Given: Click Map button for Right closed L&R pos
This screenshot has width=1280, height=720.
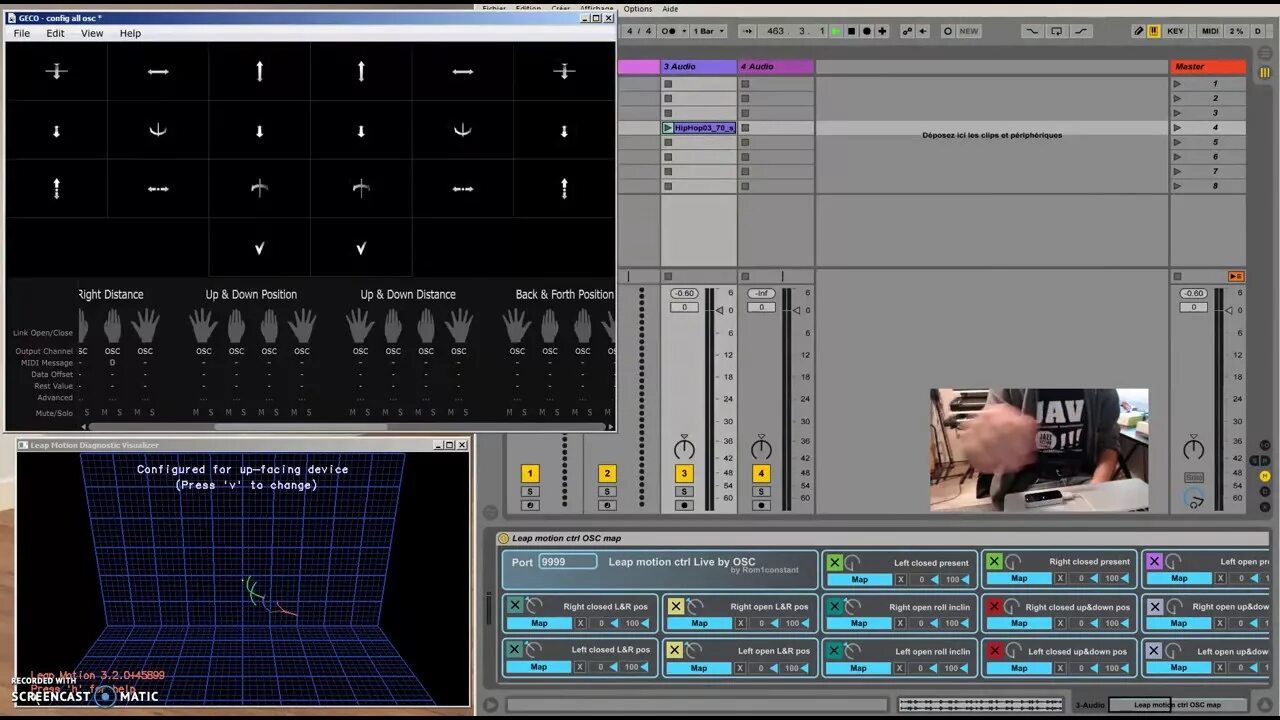Looking at the screenshot, I should [539, 623].
